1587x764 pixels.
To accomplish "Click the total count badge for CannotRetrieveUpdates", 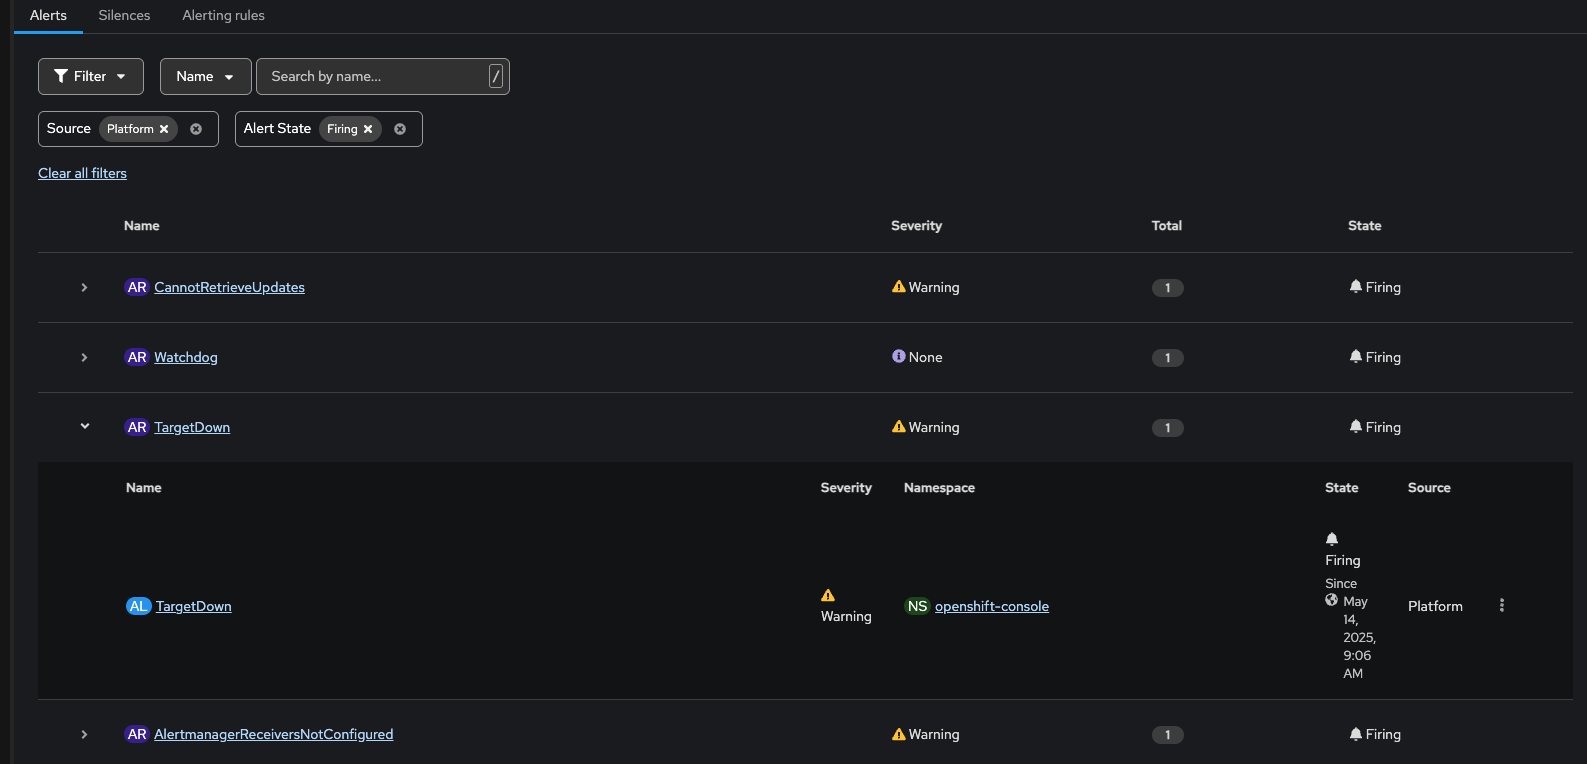I will click(x=1168, y=288).
